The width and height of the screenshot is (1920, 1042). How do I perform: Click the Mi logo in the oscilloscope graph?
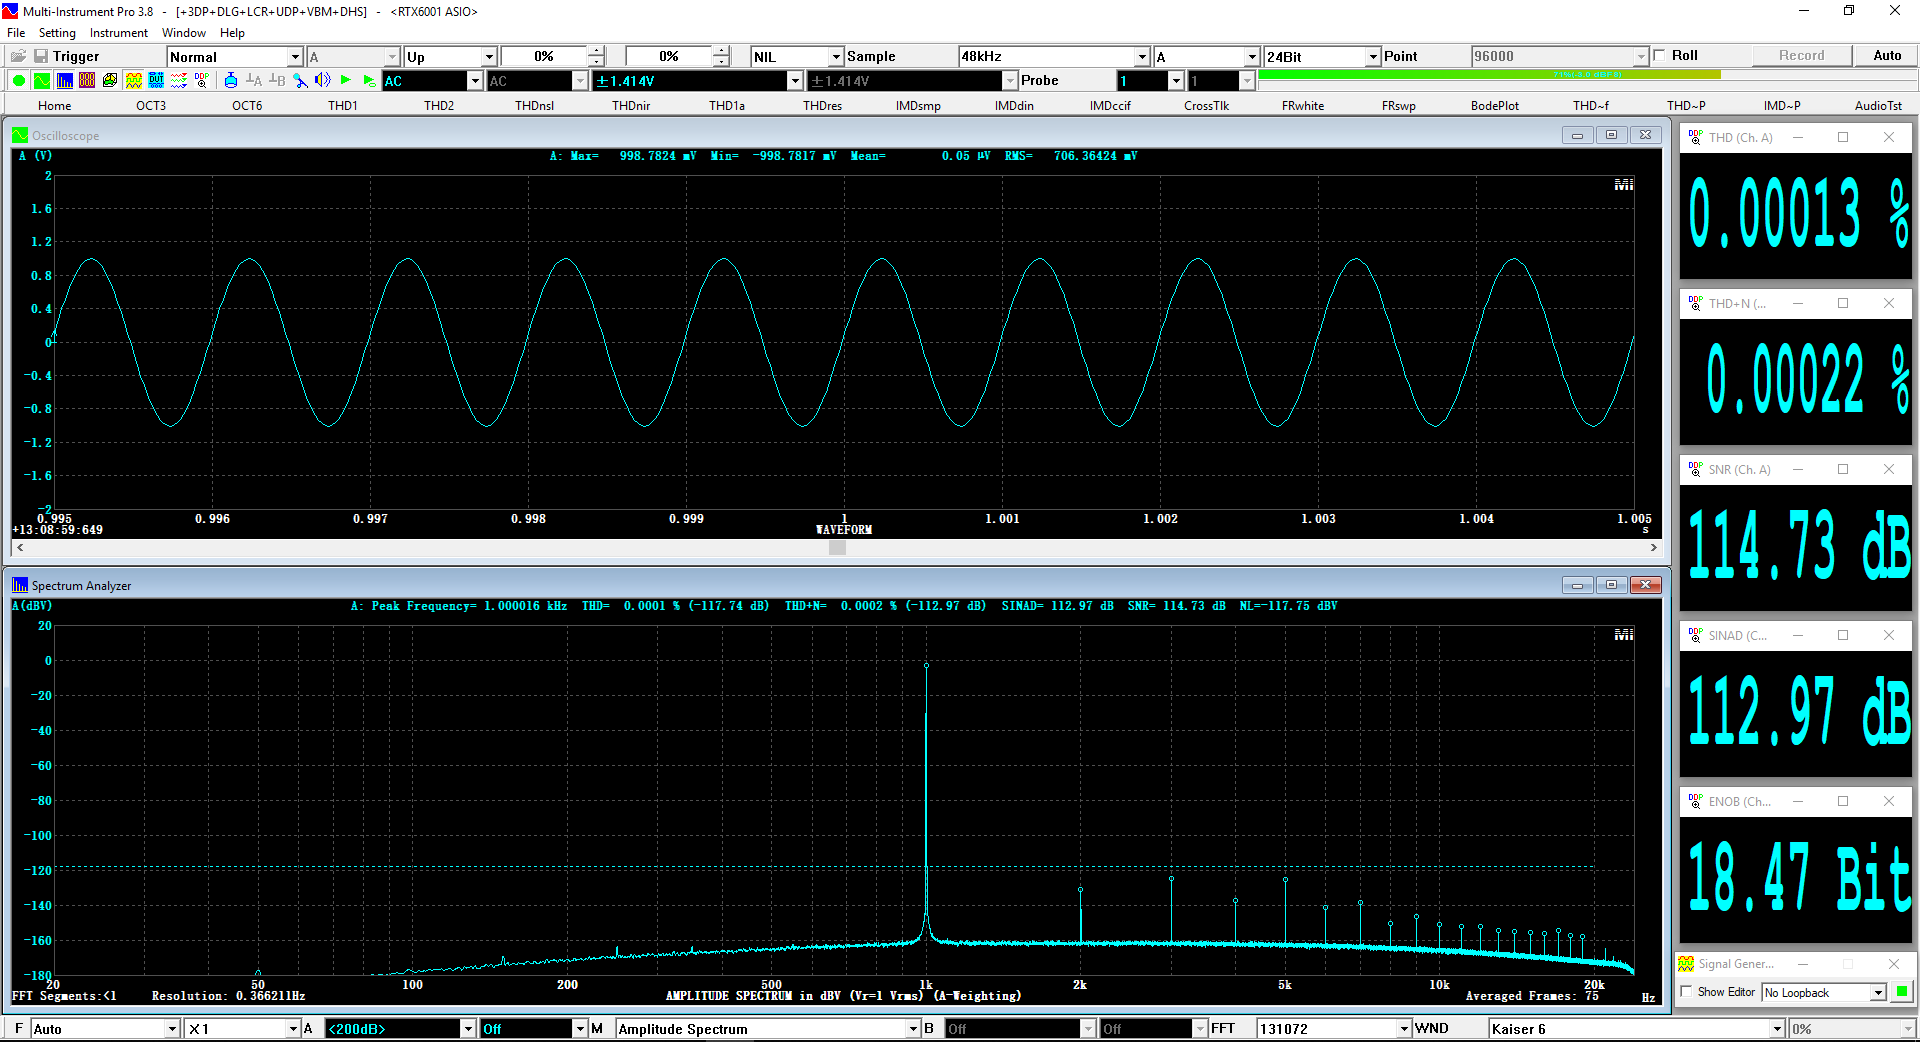(x=1624, y=185)
